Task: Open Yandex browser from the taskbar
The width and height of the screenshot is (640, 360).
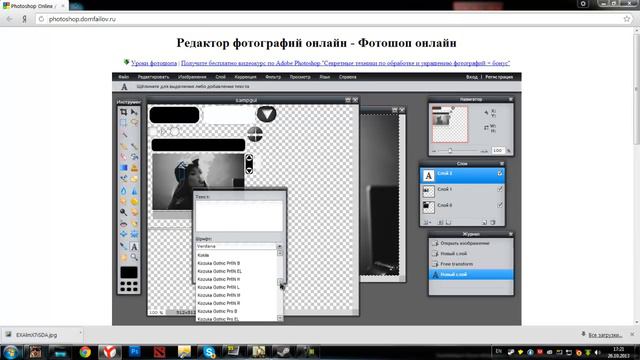Action: 109,352
